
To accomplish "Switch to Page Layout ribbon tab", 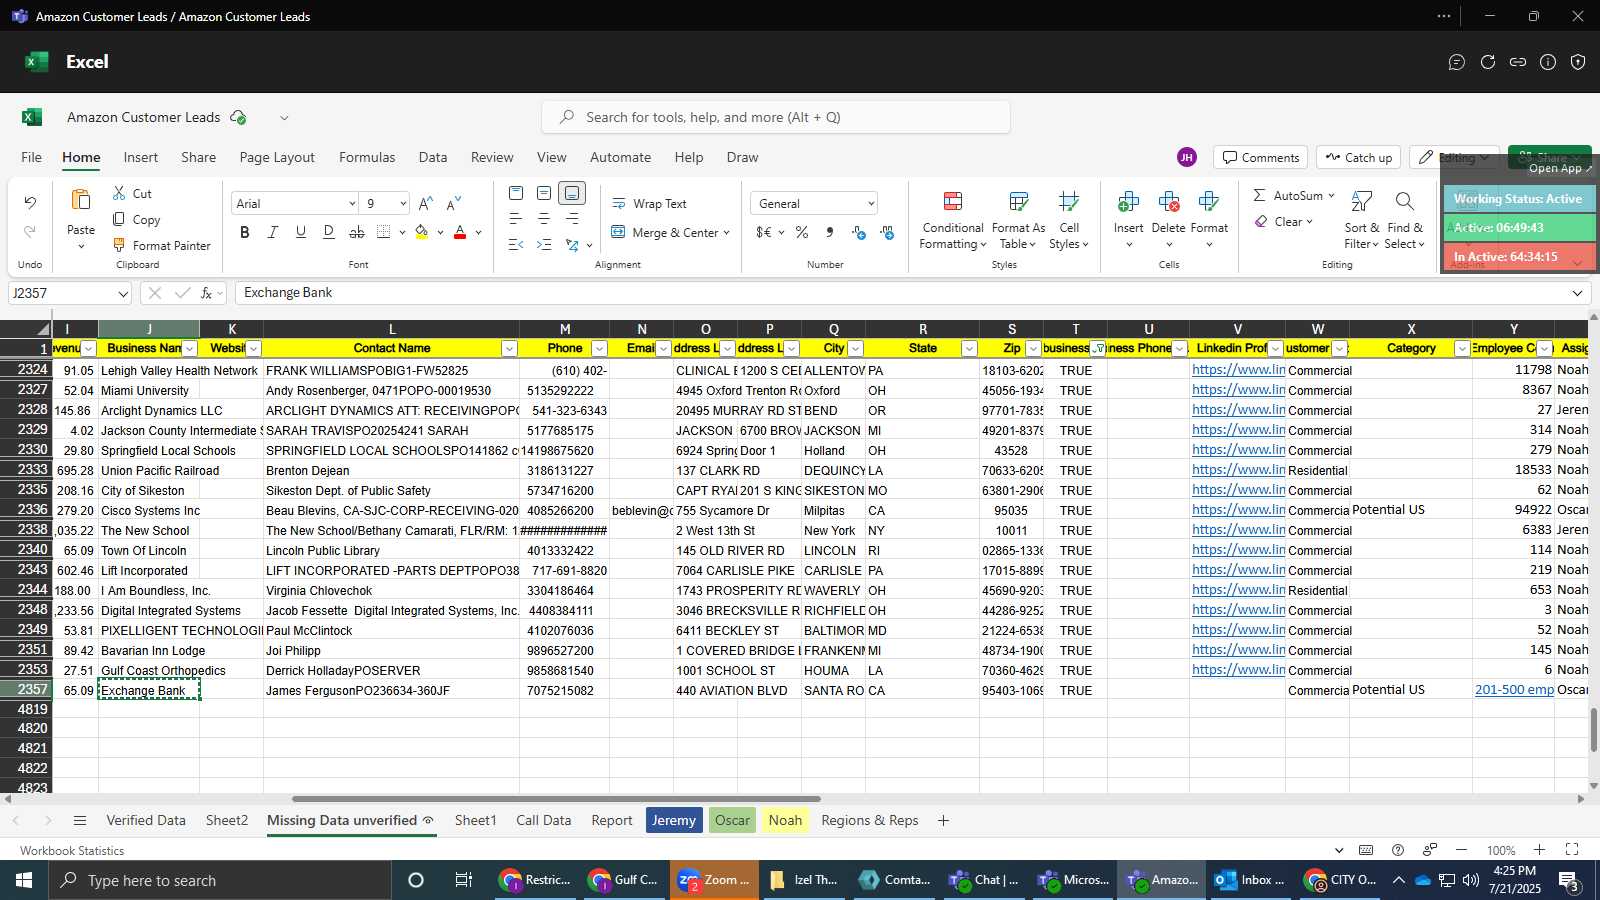I will pos(277,157).
